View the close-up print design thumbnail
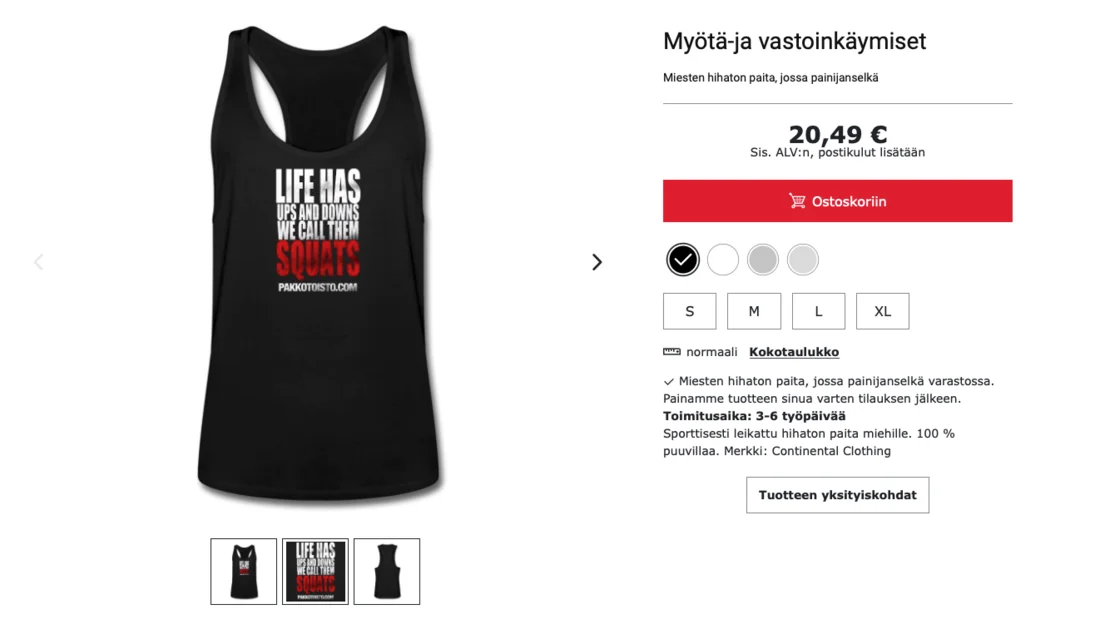The image size is (1100, 644). (x=315, y=572)
